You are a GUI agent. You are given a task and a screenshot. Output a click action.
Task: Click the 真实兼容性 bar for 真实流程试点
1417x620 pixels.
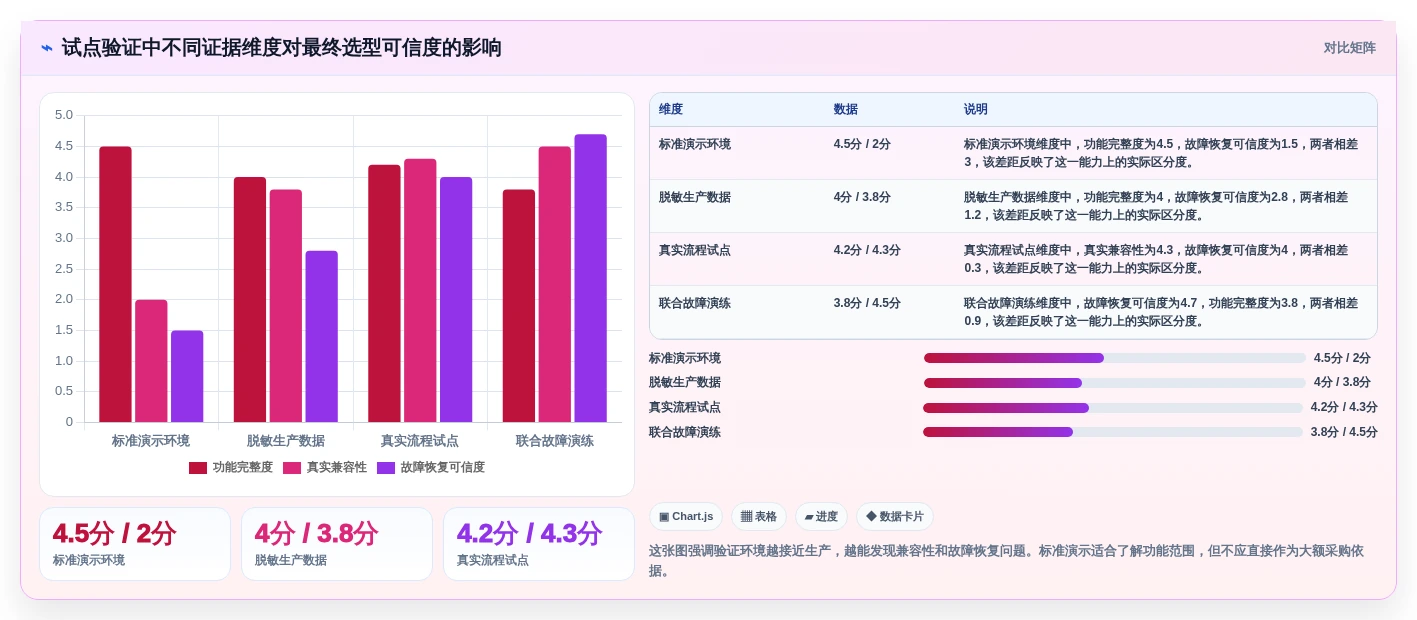pos(420,290)
